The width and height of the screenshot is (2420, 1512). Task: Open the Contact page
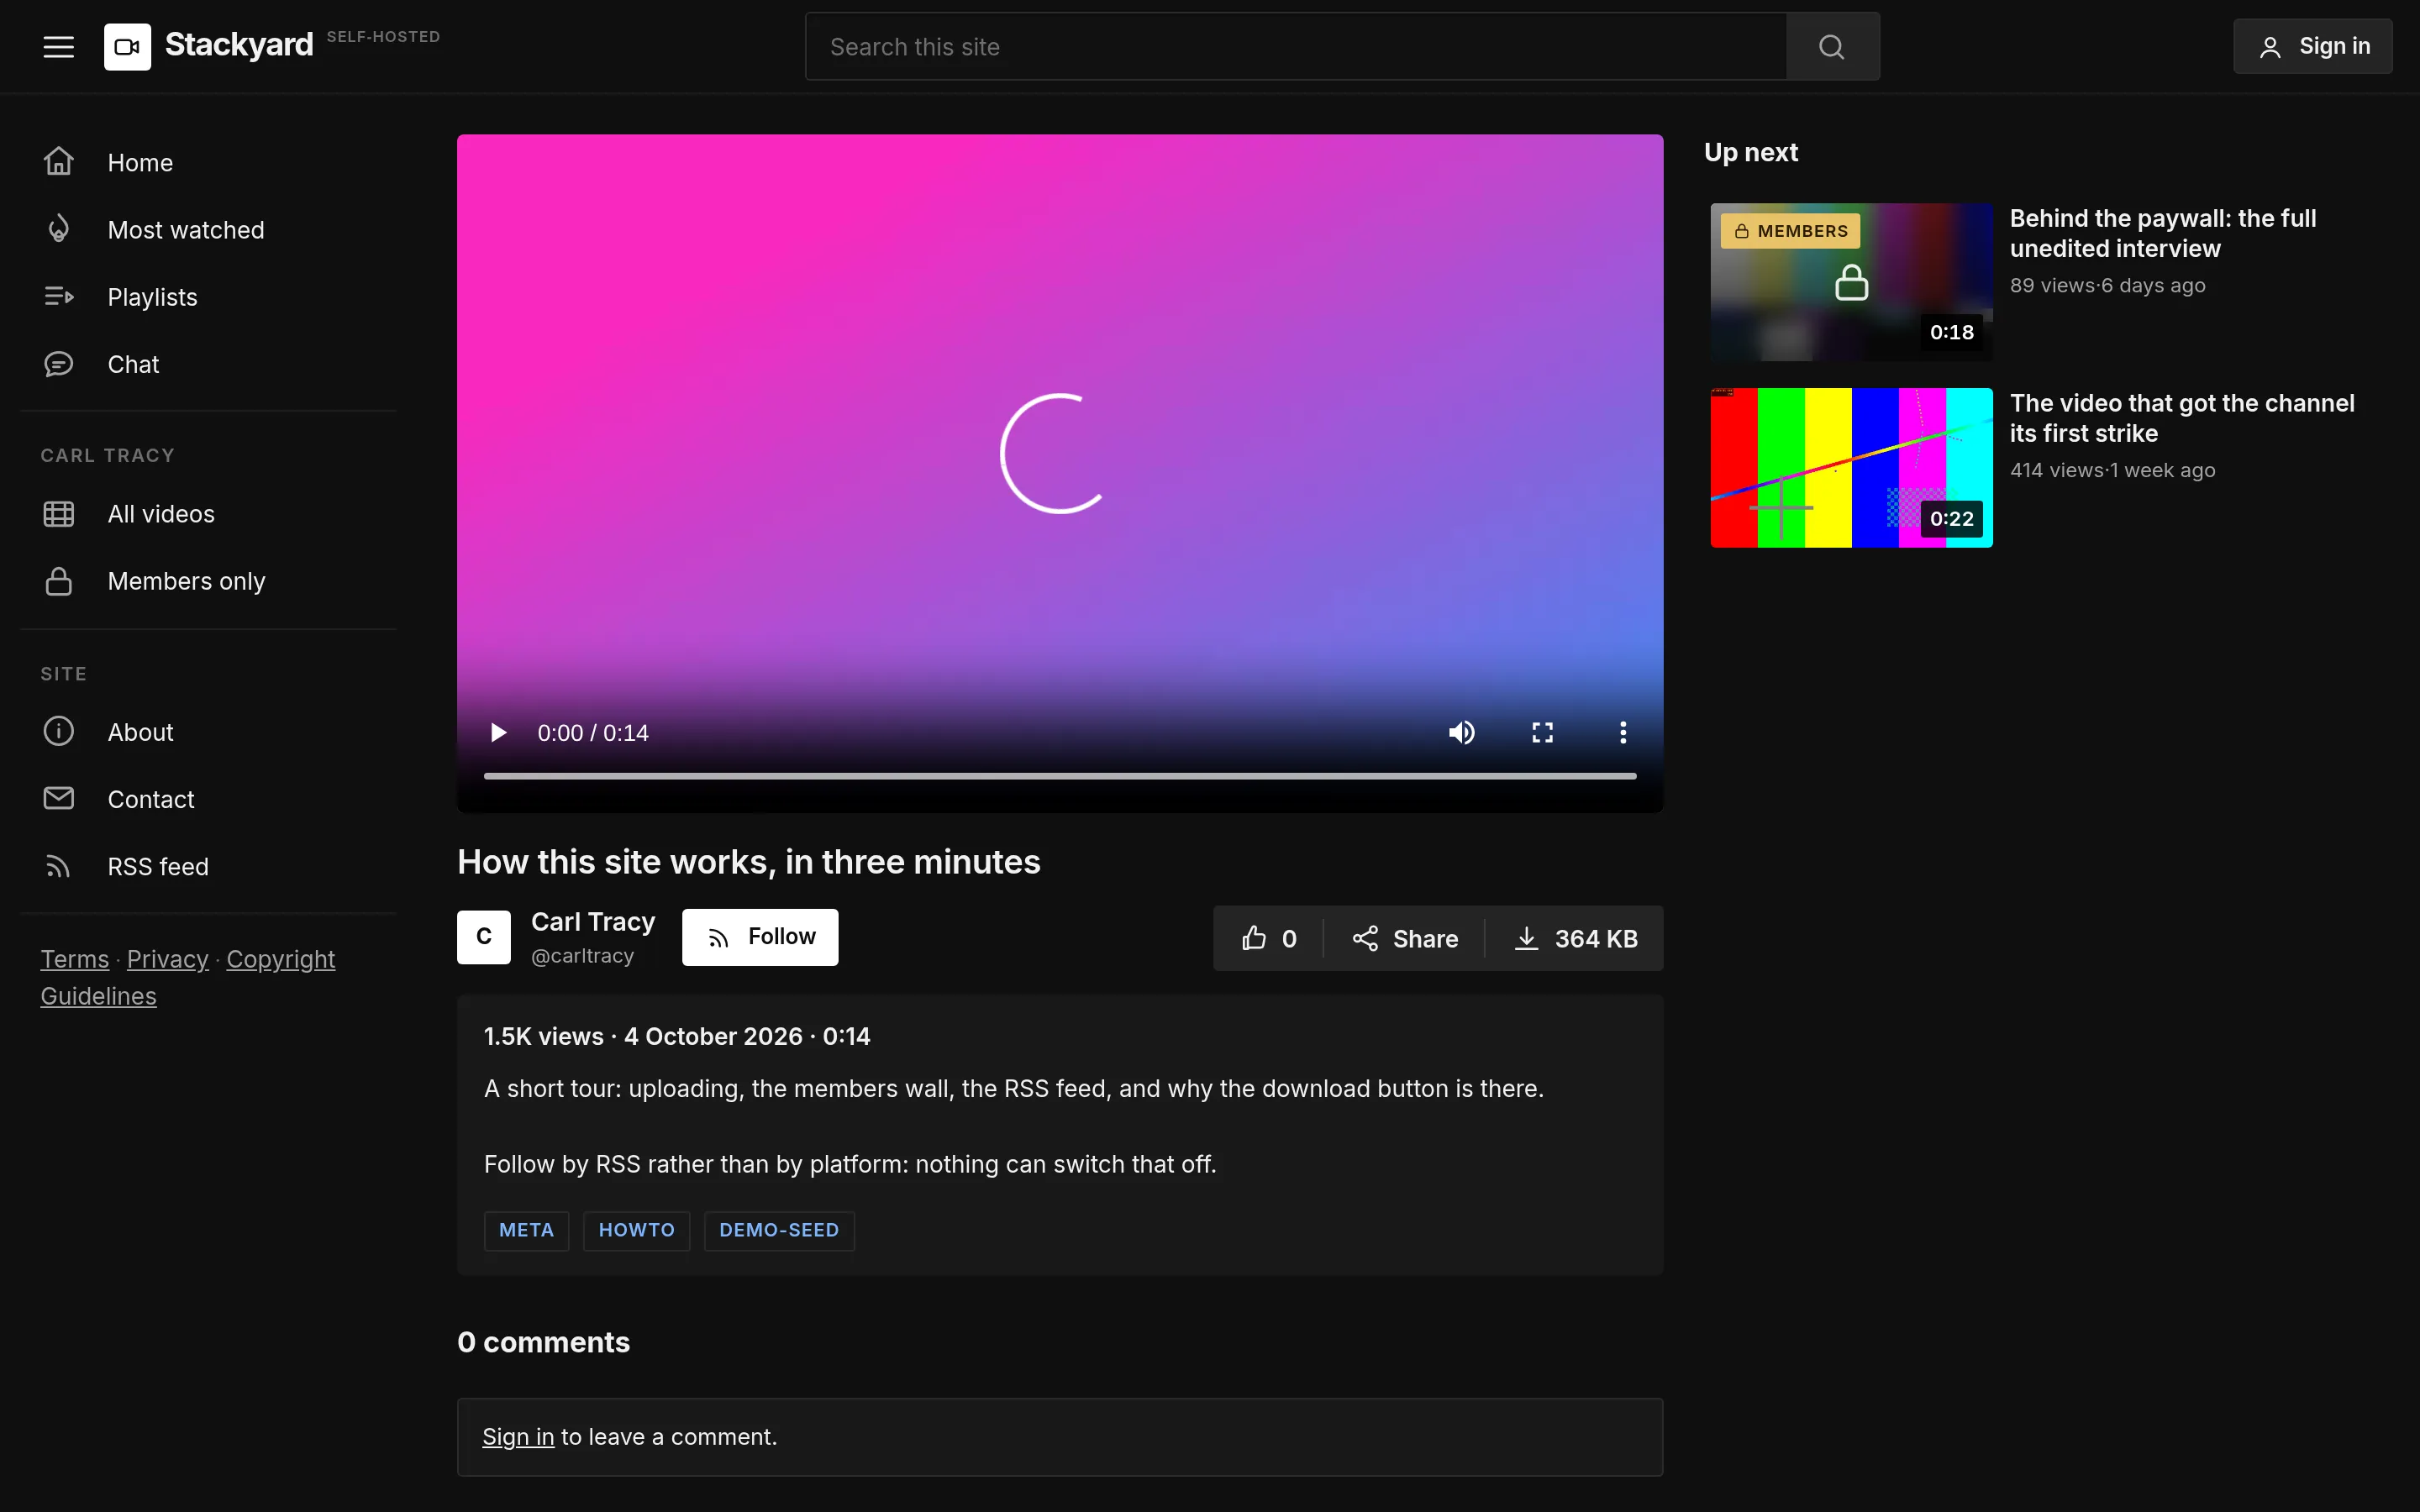pos(208,799)
